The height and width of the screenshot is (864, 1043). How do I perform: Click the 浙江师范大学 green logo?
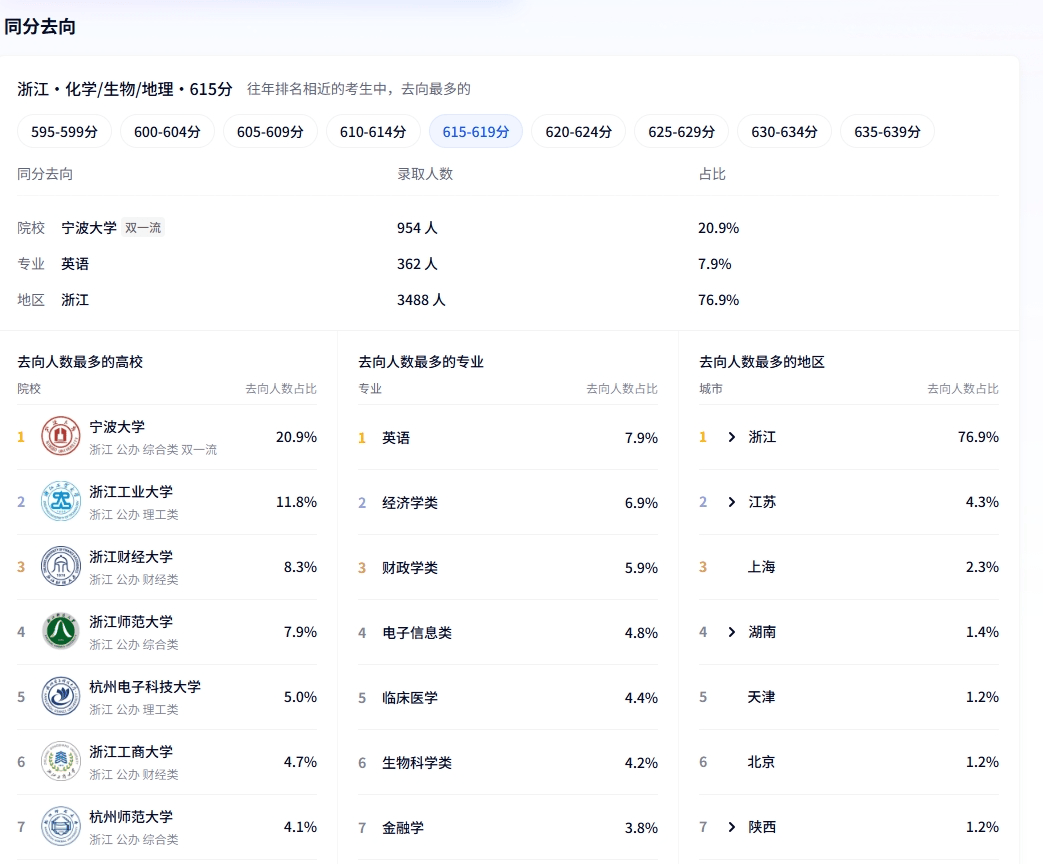tap(60, 632)
